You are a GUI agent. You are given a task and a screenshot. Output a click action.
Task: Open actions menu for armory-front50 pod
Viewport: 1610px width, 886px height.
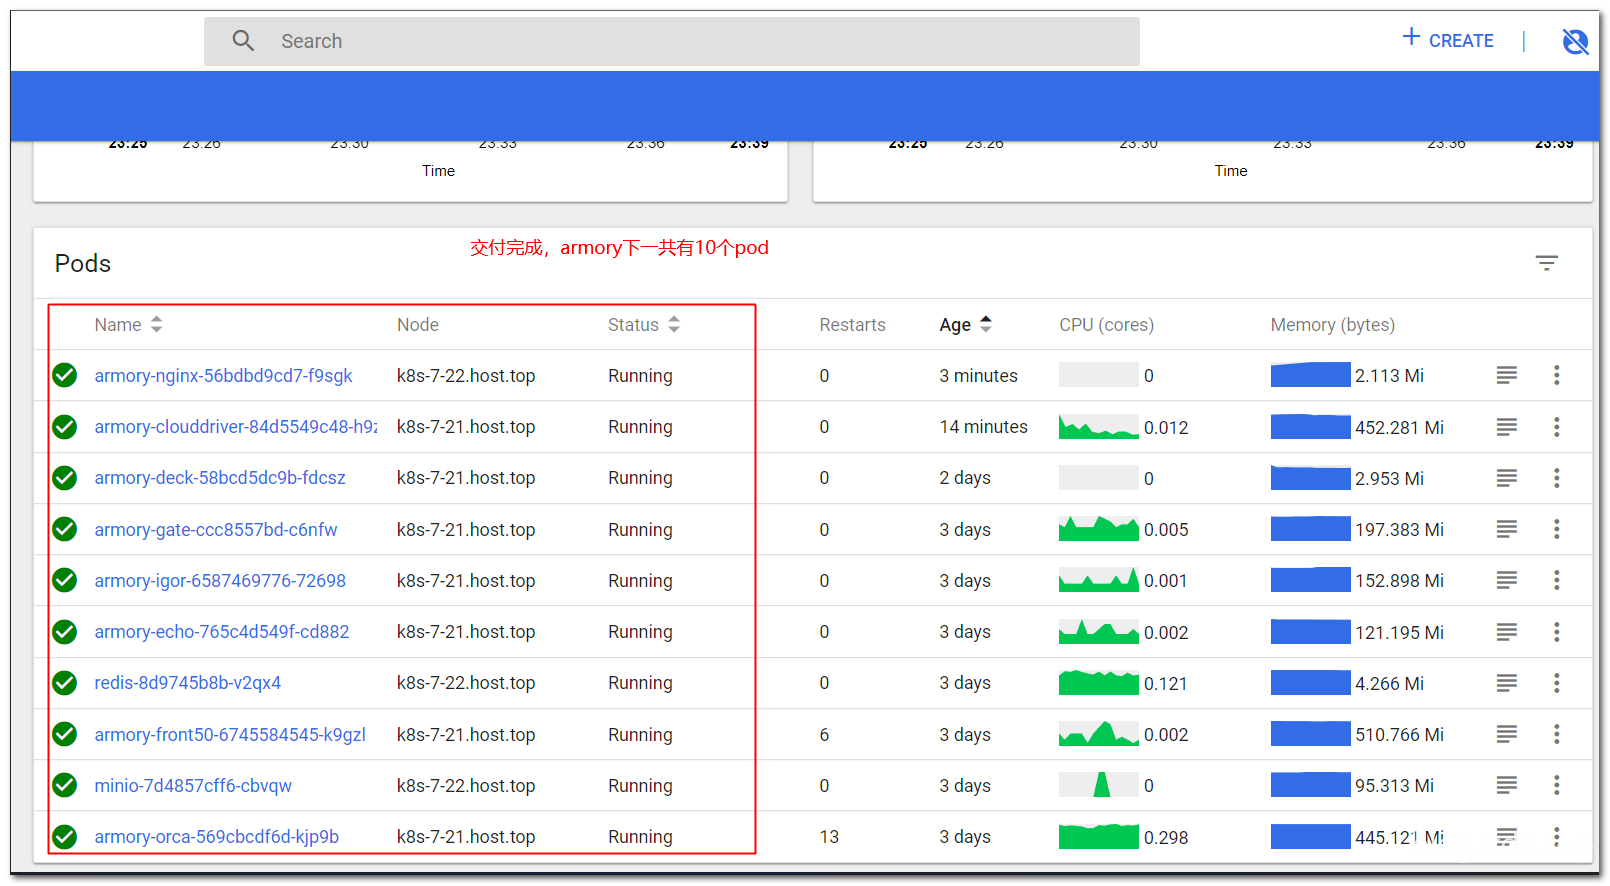(1556, 734)
